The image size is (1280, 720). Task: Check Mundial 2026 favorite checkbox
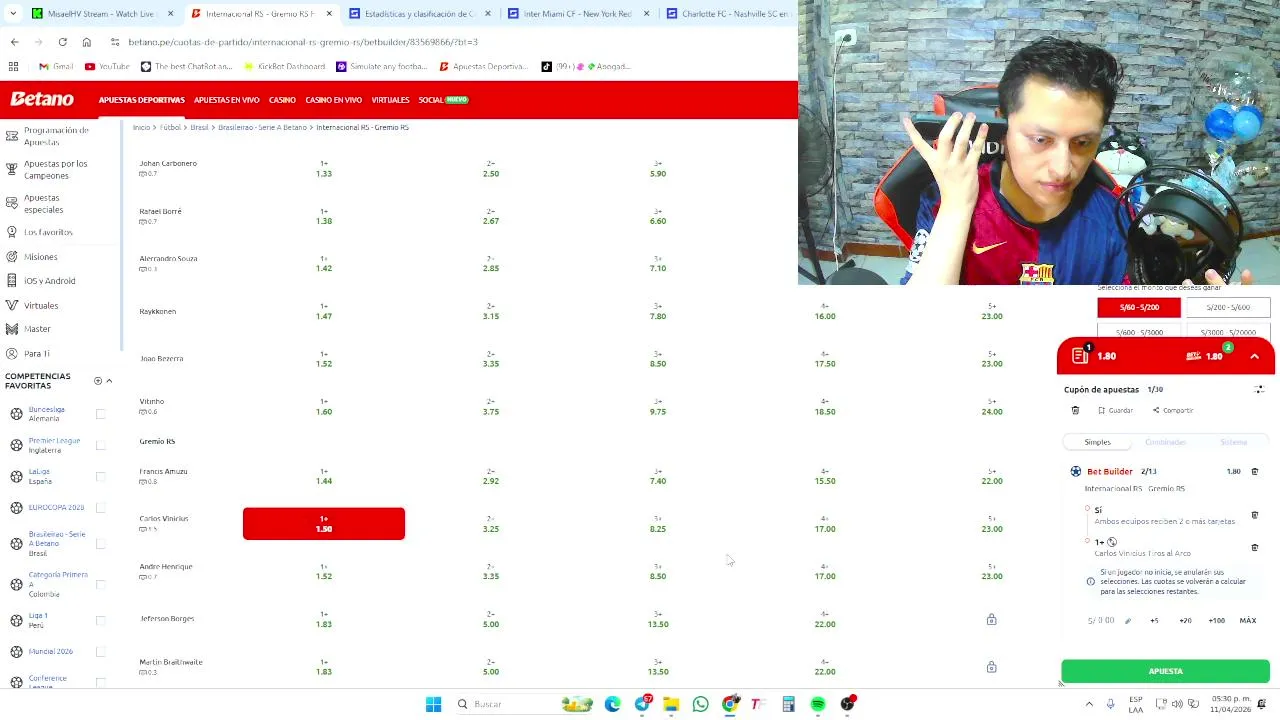[100, 651]
